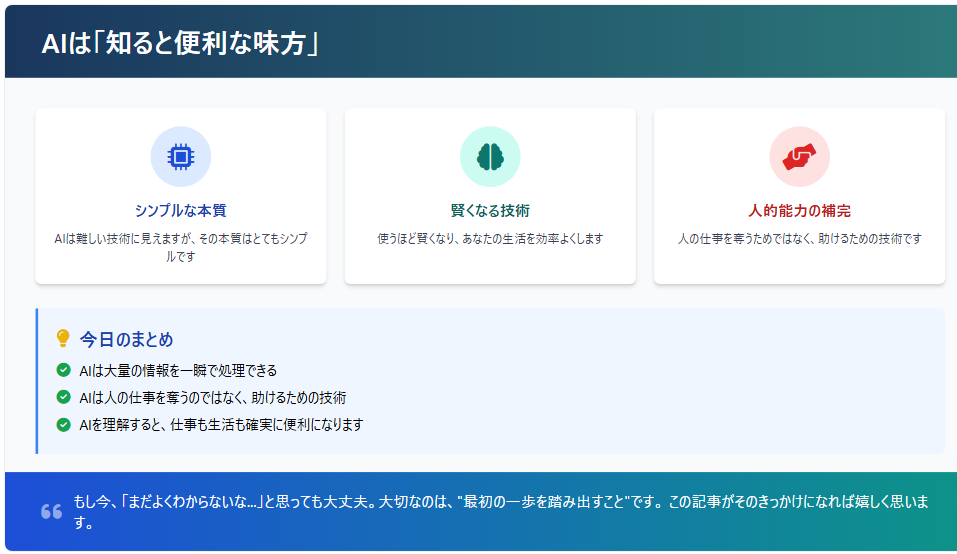Click the blue microchip icon
Image resolution: width=957 pixels, height=554 pixels.
click(x=180, y=156)
